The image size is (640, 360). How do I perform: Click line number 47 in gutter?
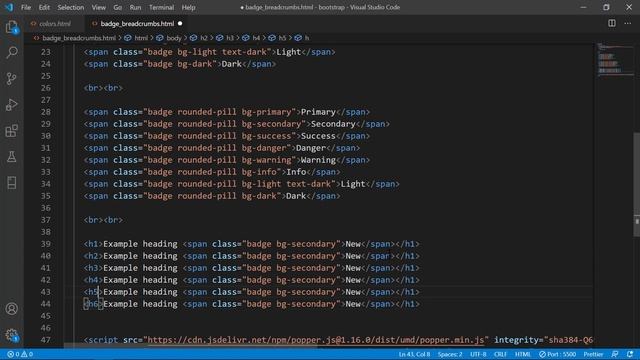tap(46, 340)
